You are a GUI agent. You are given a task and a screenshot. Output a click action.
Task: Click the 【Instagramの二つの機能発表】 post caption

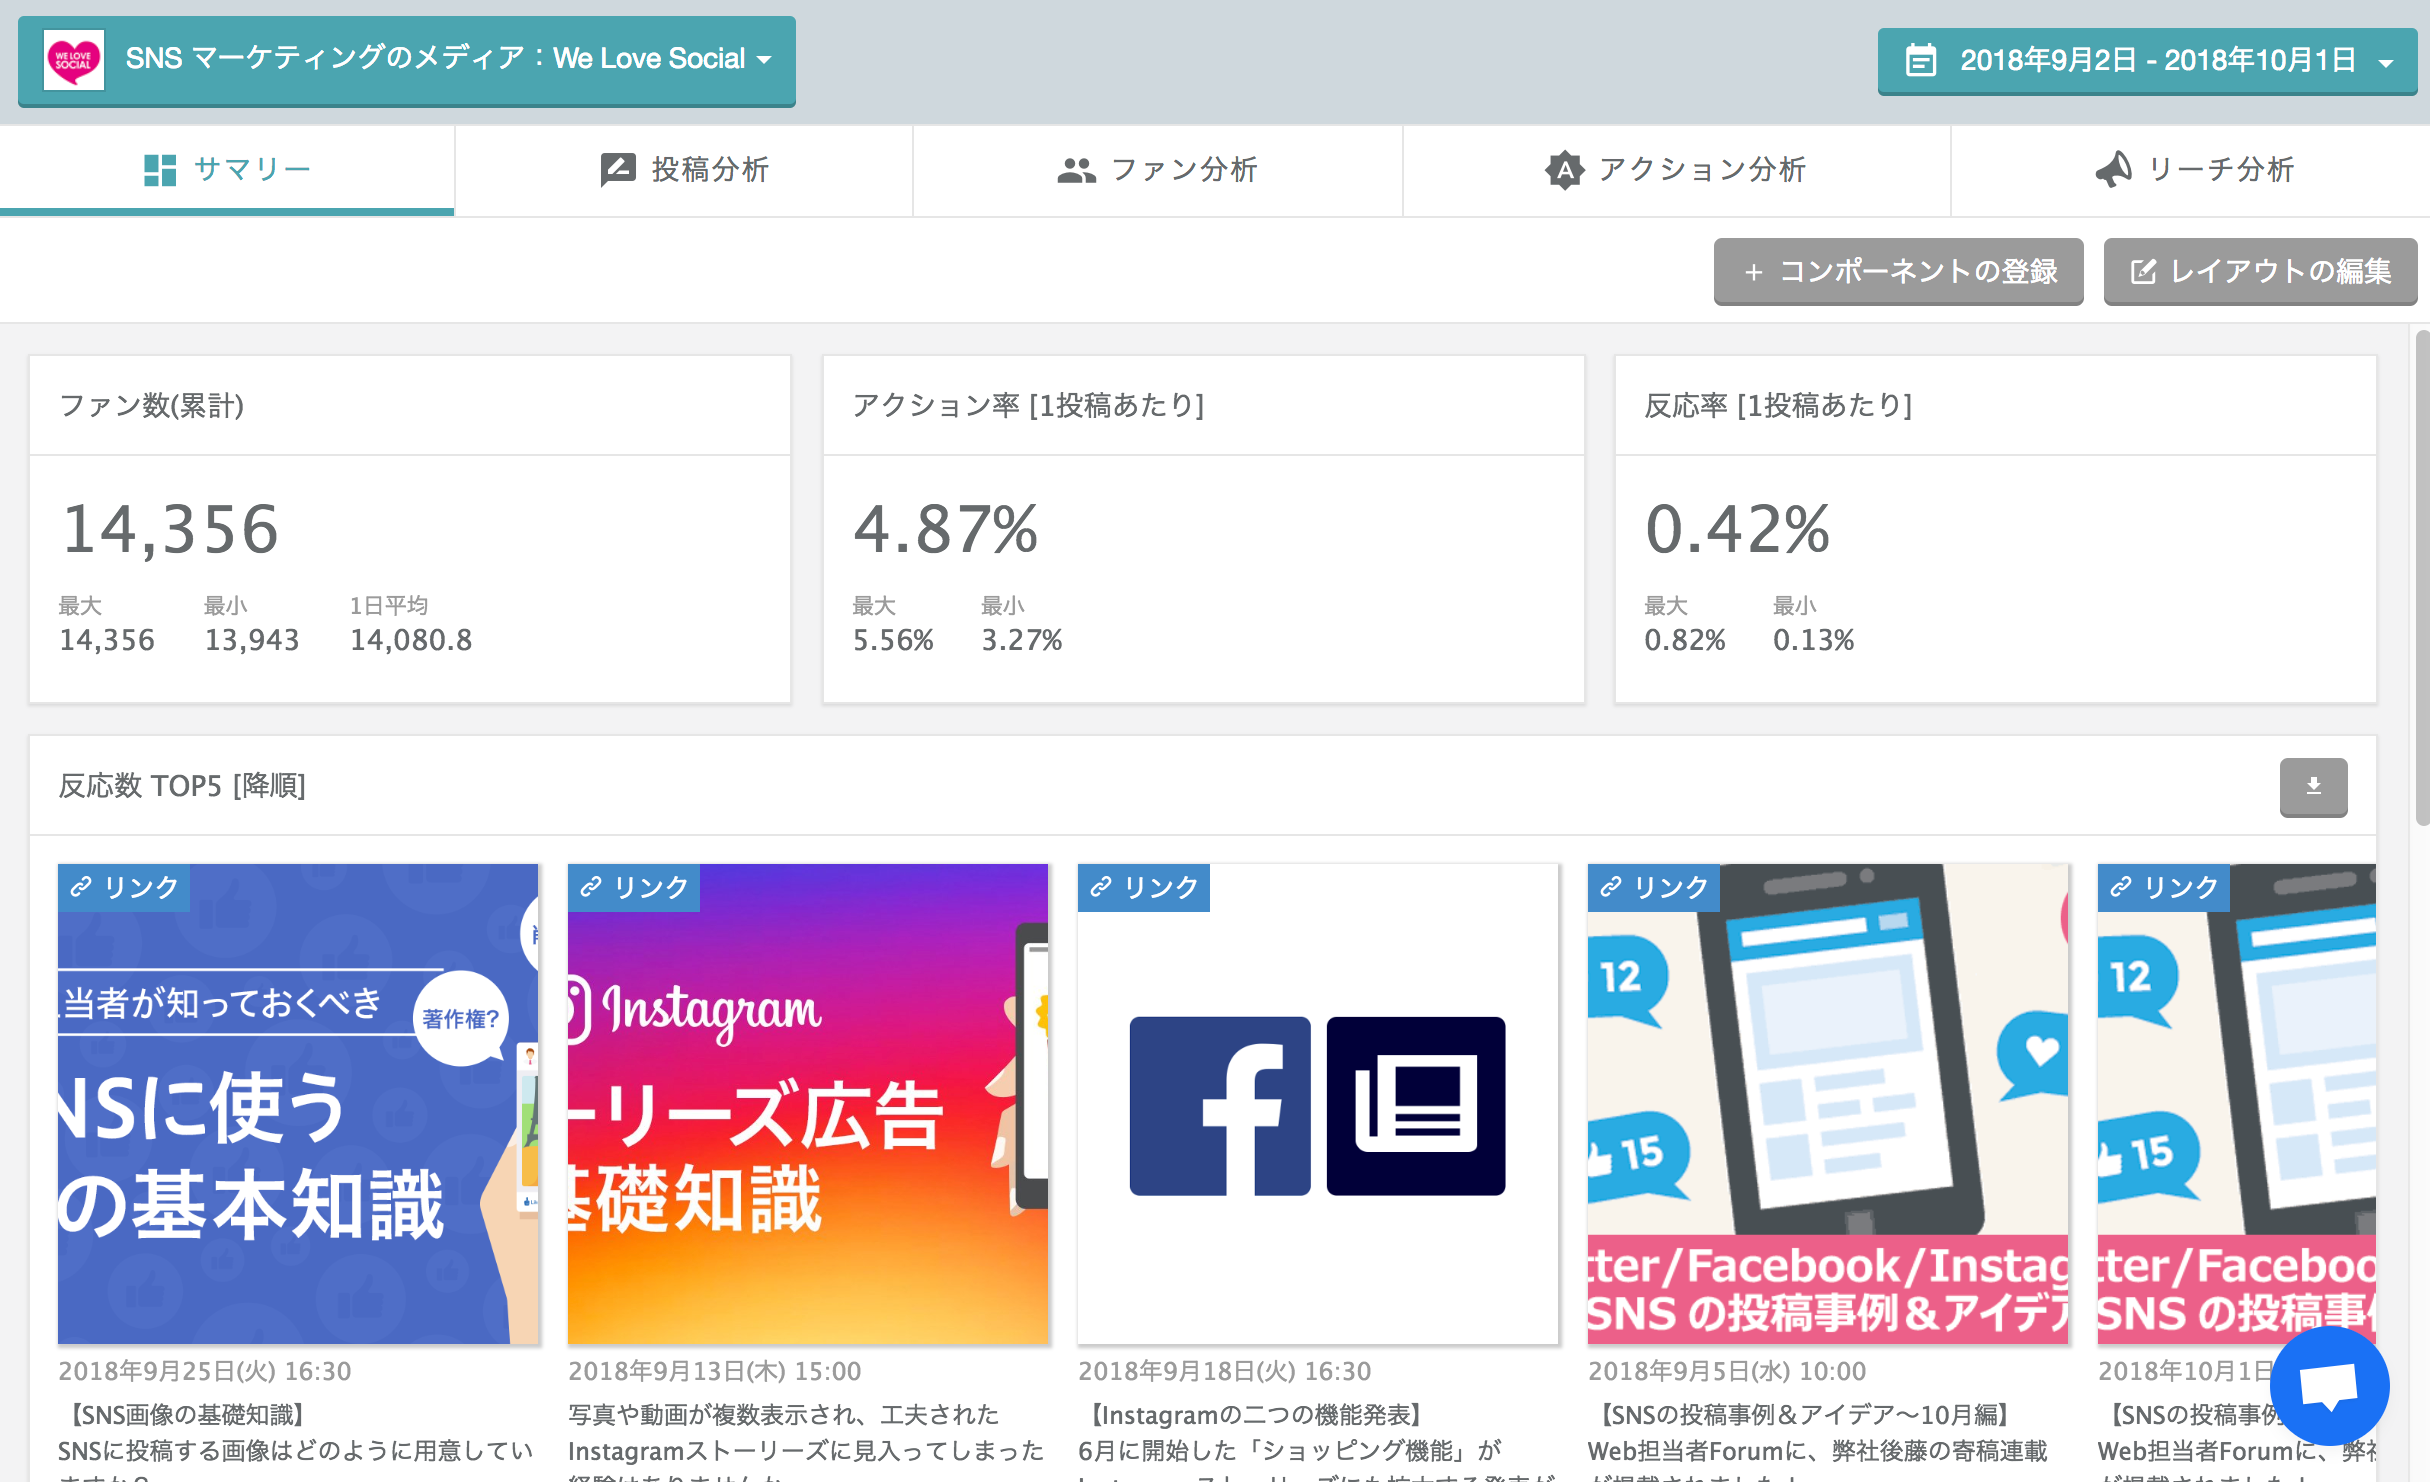(1256, 1414)
